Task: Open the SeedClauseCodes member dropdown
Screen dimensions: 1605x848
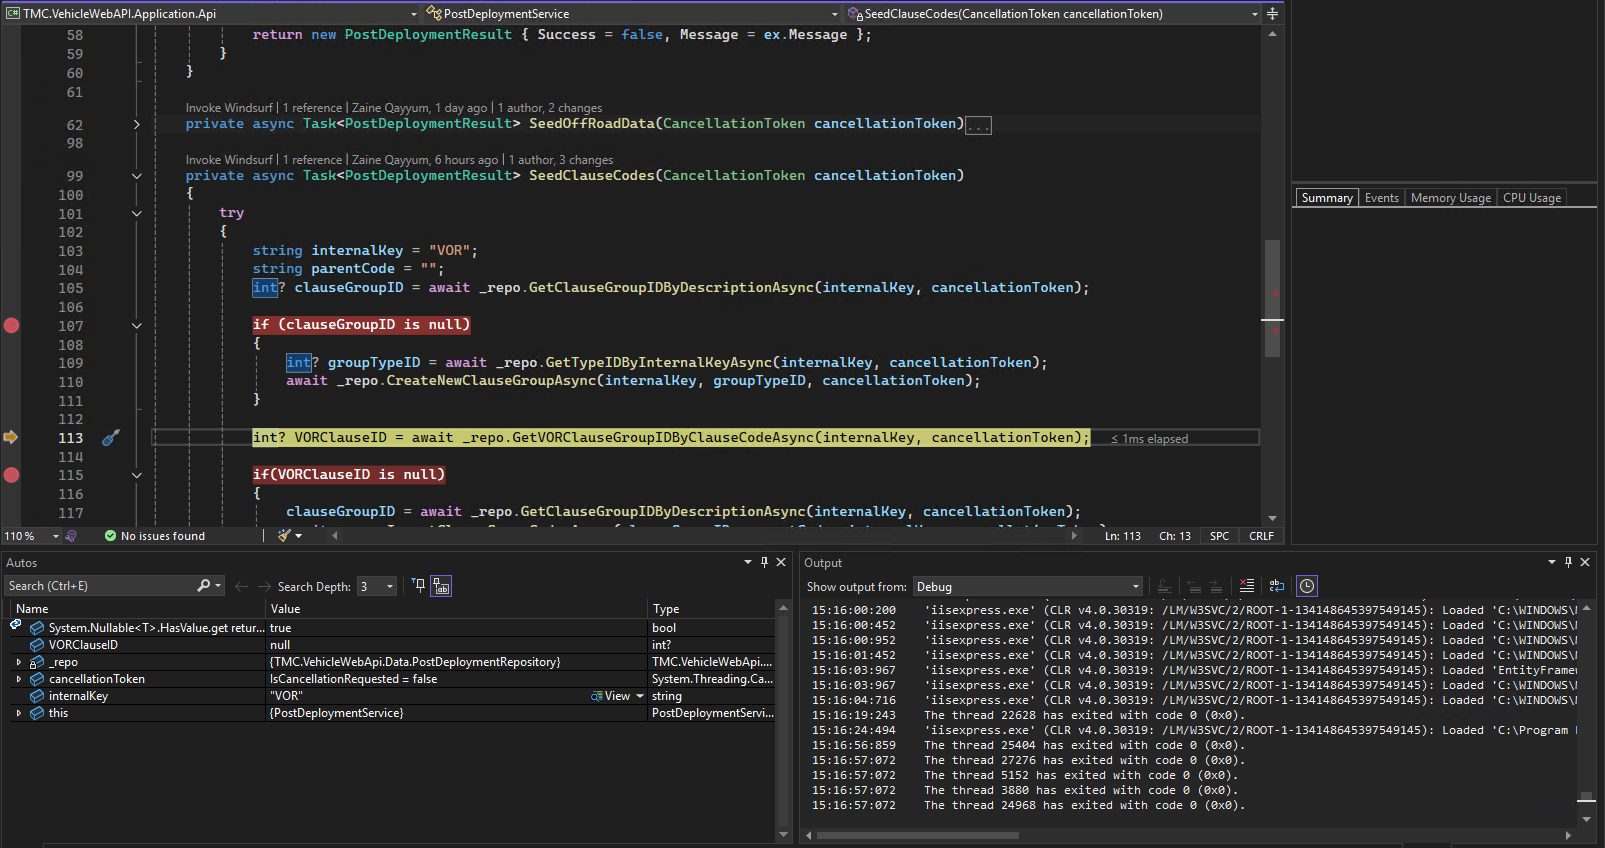Action: [1052, 13]
